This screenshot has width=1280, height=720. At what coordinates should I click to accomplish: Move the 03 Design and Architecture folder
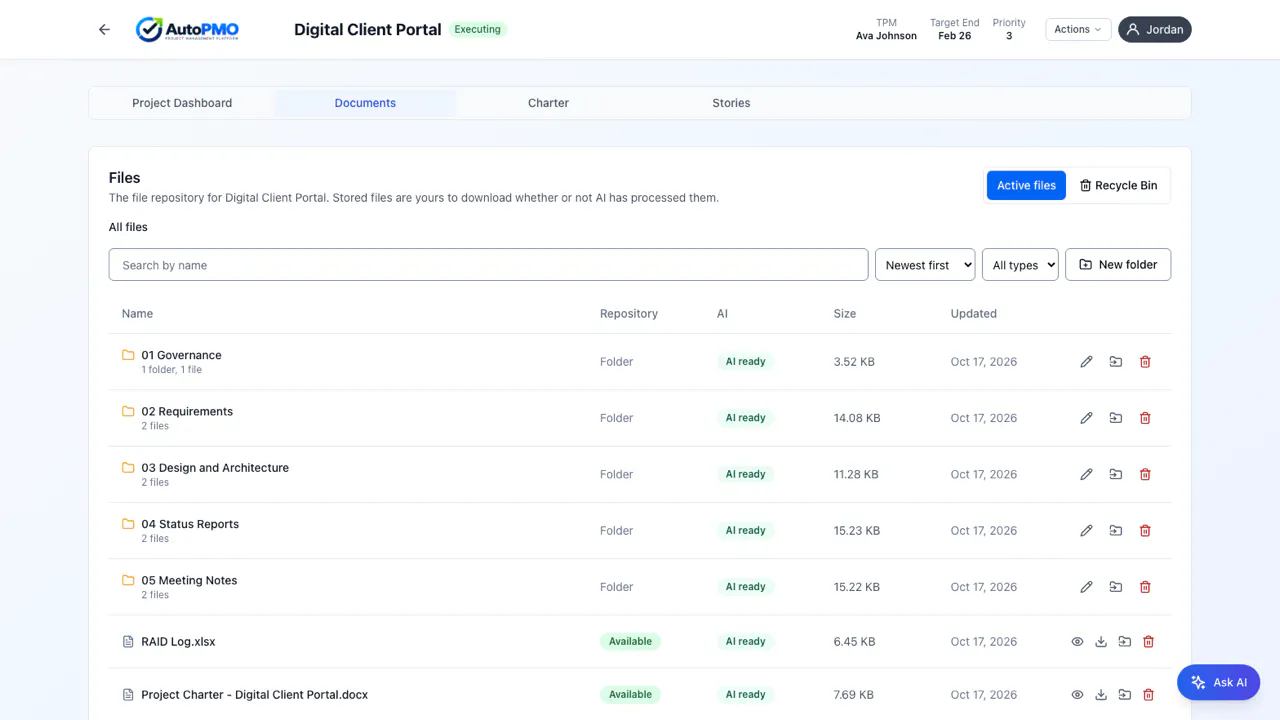click(x=1116, y=474)
